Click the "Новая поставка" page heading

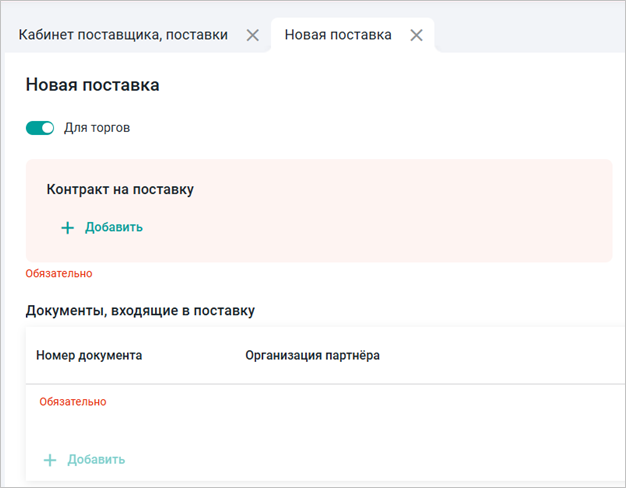(x=92, y=86)
